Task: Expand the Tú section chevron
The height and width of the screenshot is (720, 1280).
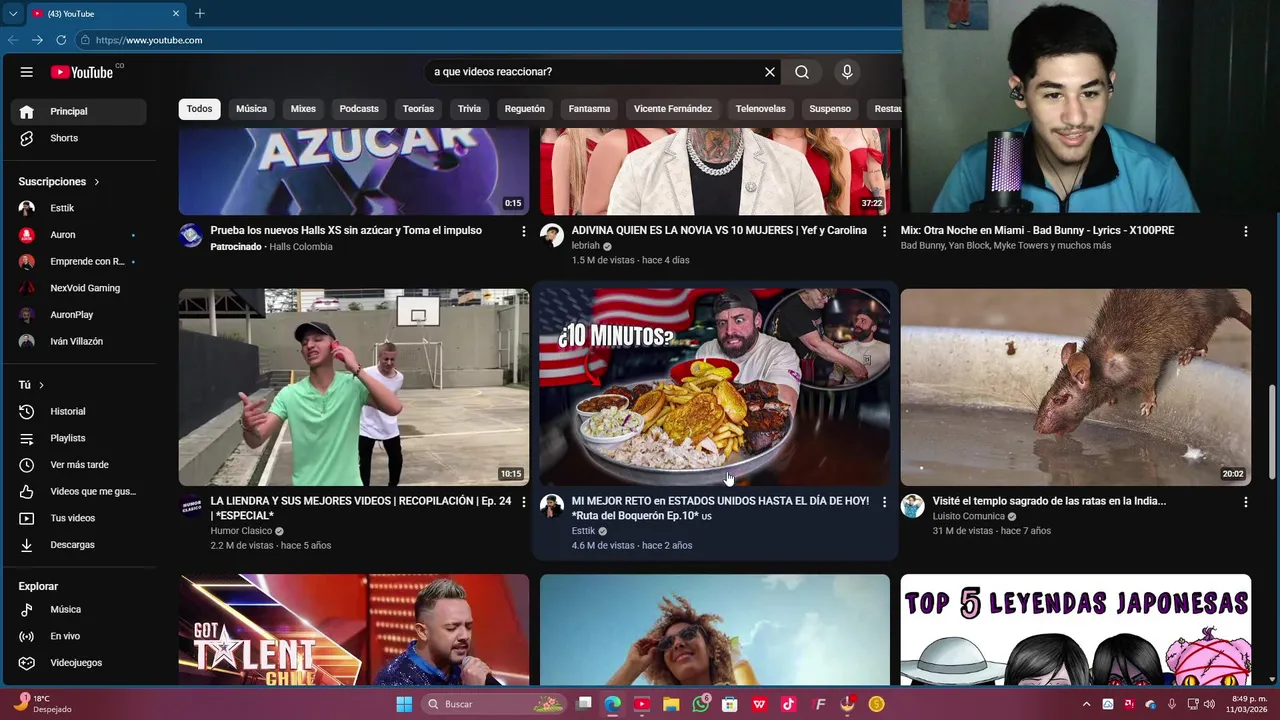Action: pyautogui.click(x=41, y=385)
